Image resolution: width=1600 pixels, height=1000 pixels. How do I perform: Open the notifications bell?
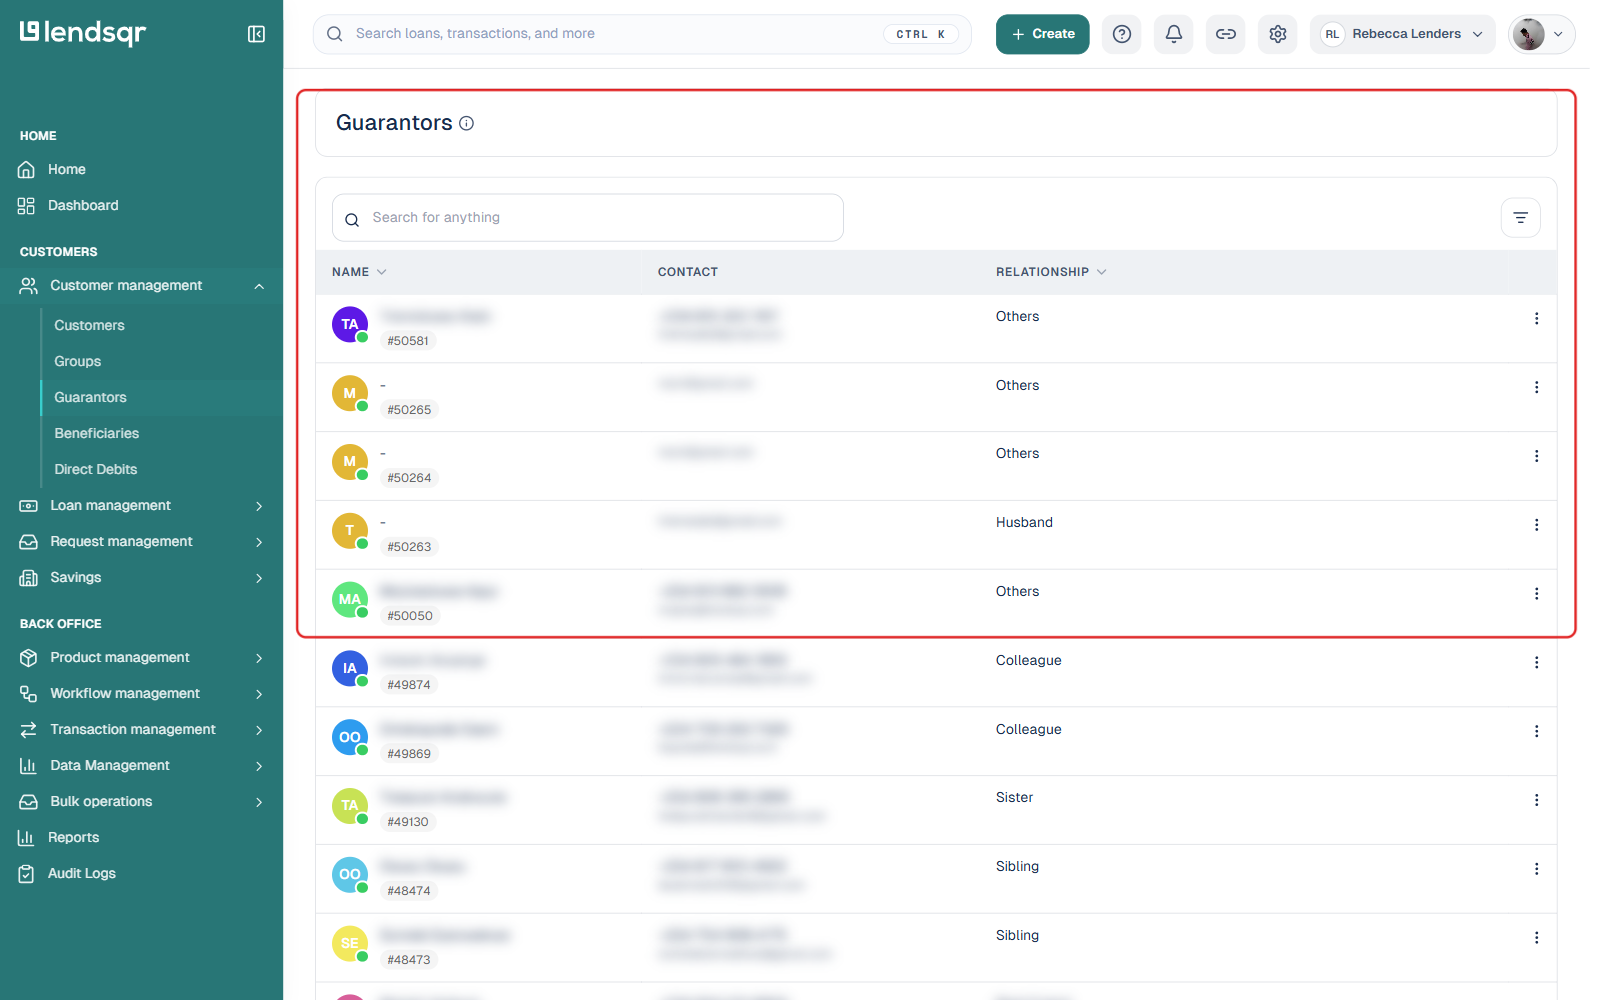point(1174,34)
